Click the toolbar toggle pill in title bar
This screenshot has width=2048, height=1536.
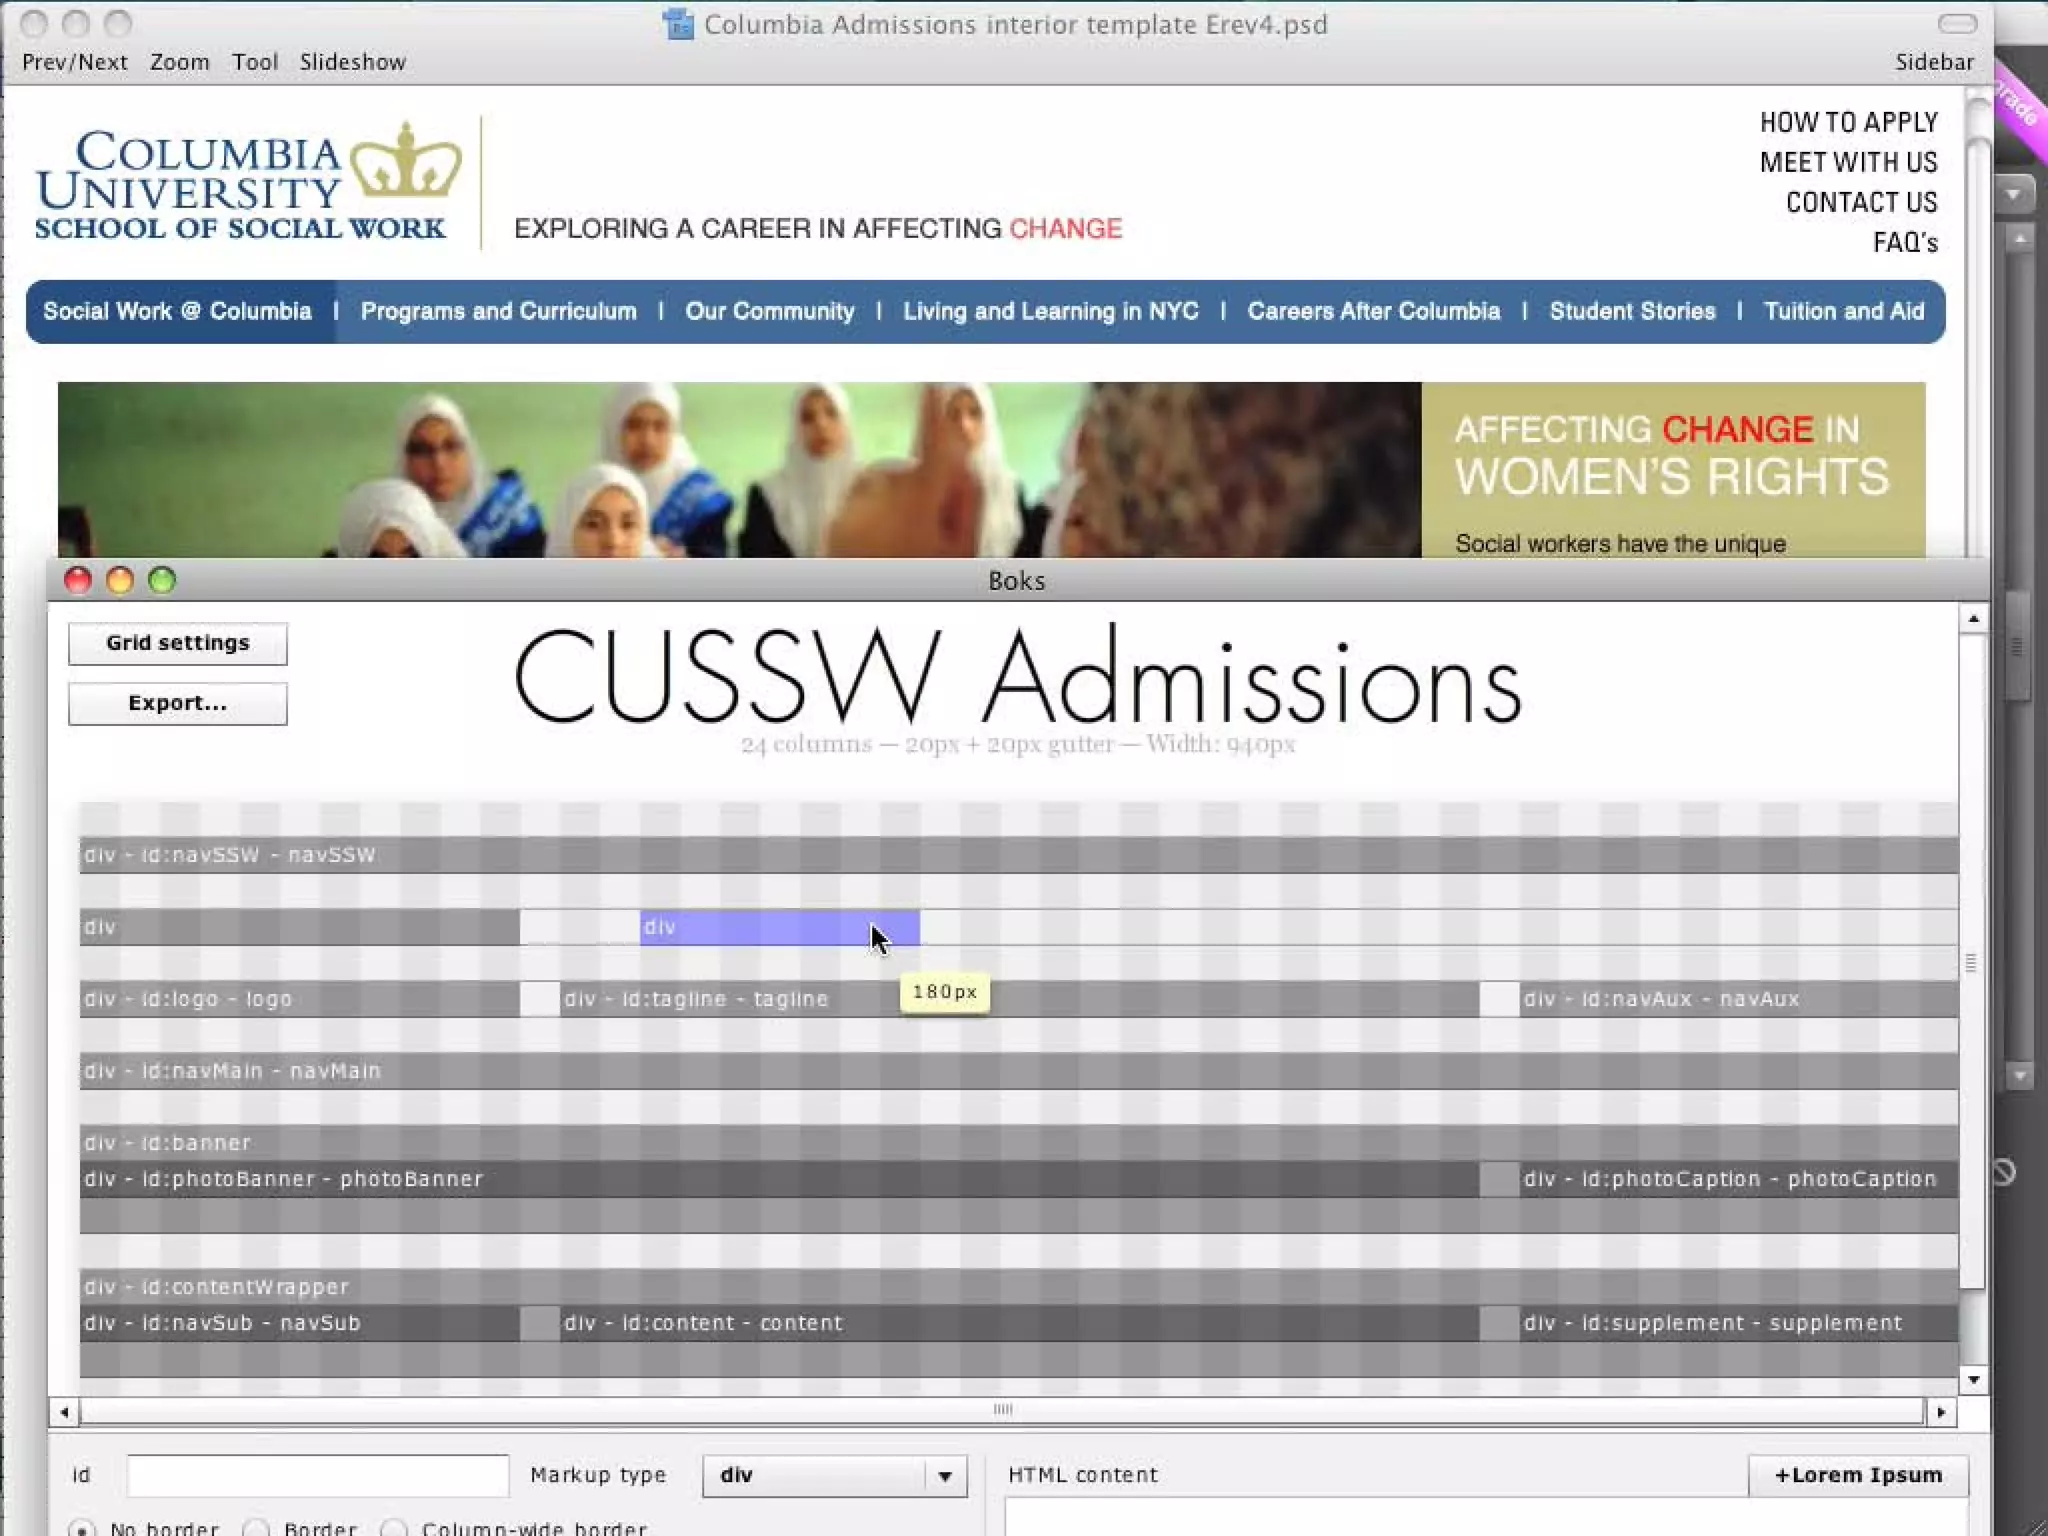coord(1957,24)
